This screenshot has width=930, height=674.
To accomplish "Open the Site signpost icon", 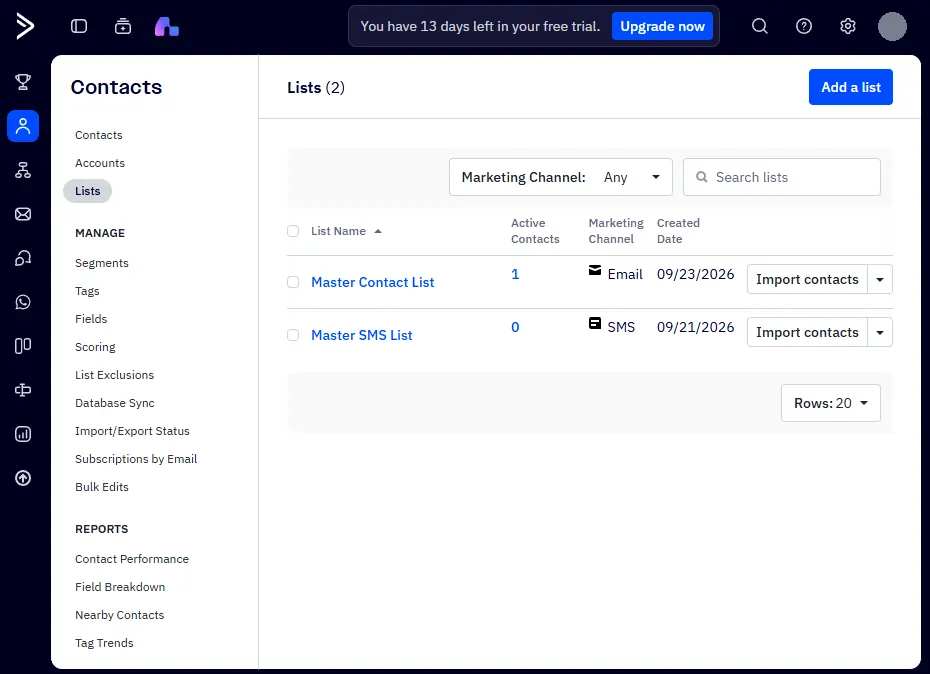I will coord(23,390).
